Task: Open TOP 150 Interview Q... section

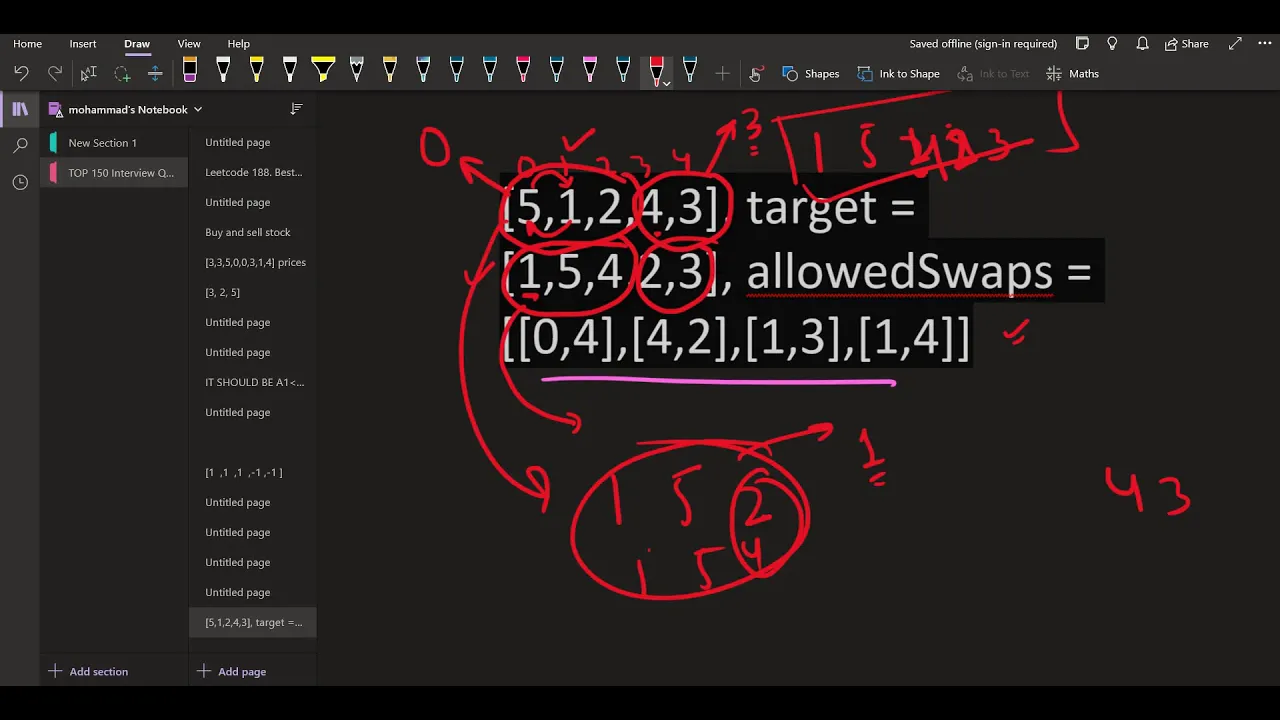Action: click(x=114, y=173)
